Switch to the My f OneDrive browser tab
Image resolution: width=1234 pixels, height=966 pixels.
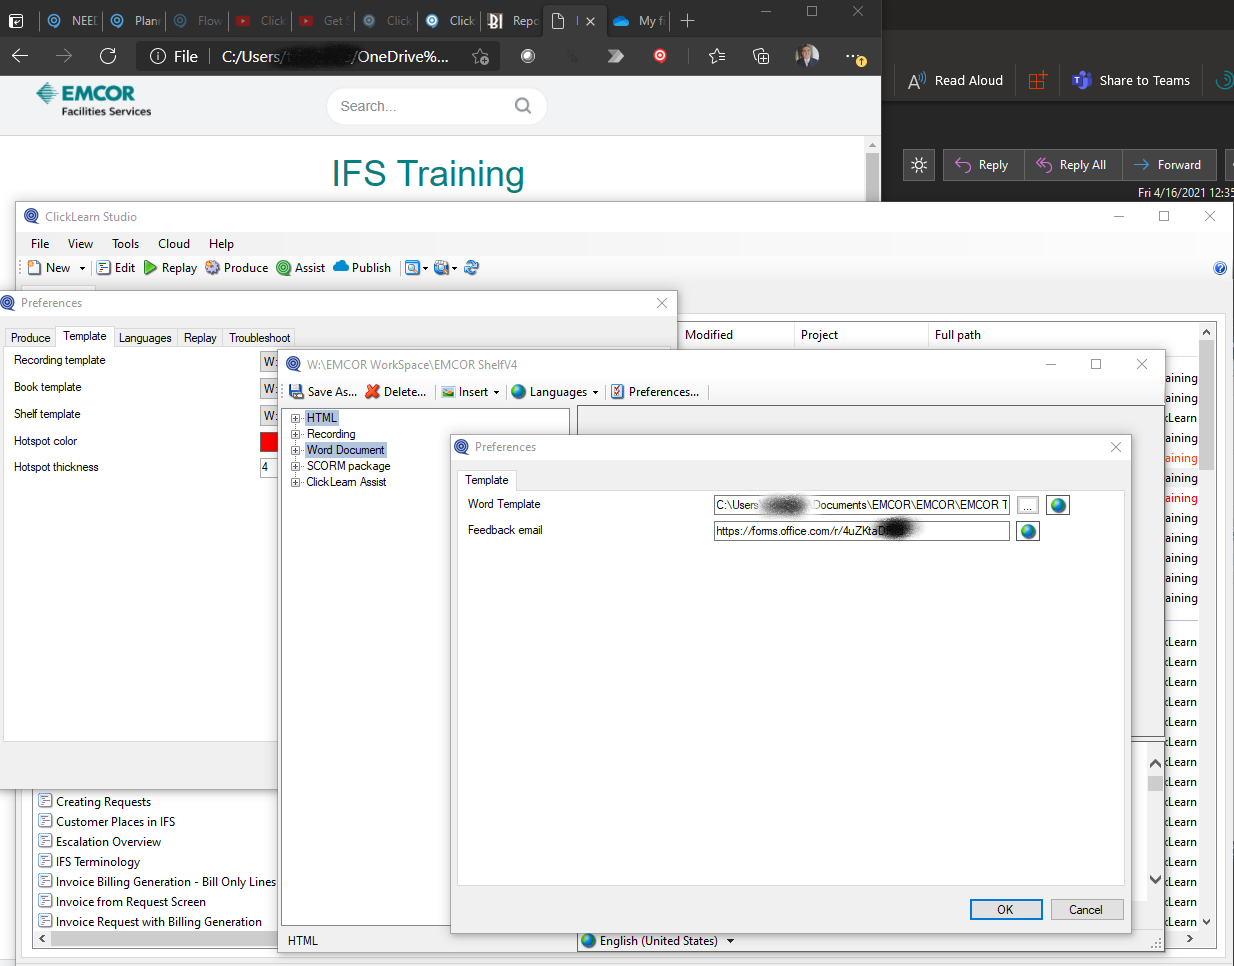pyautogui.click(x=639, y=20)
